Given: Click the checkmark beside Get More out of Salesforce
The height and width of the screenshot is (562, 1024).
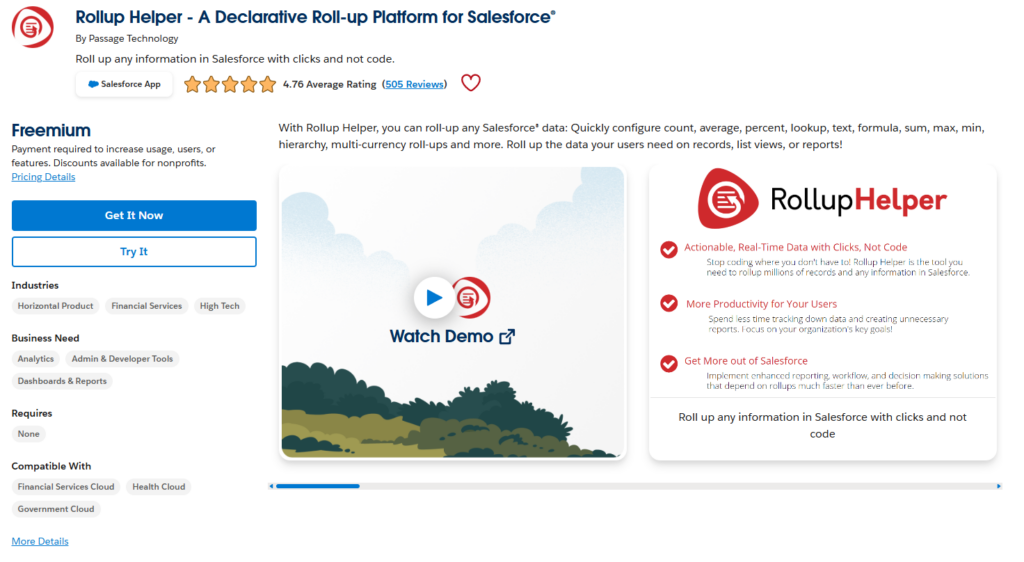Looking at the screenshot, I should click(668, 363).
